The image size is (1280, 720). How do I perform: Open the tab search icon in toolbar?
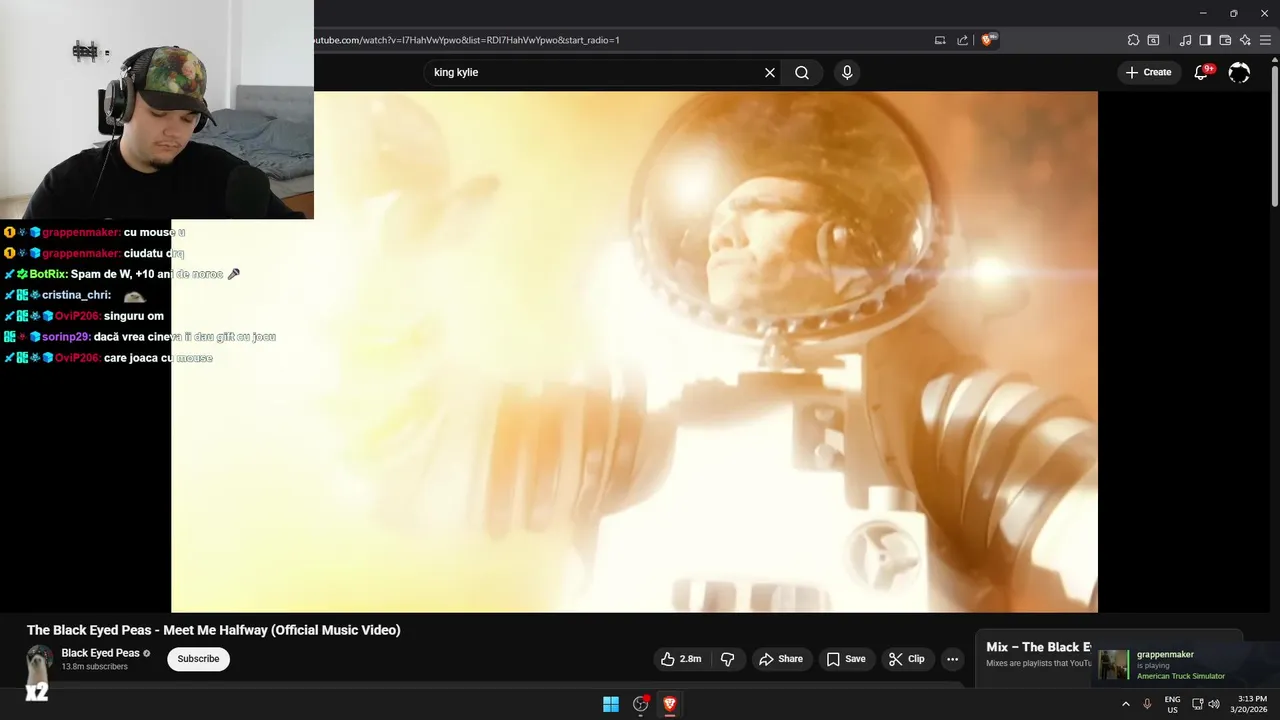pos(1153,40)
